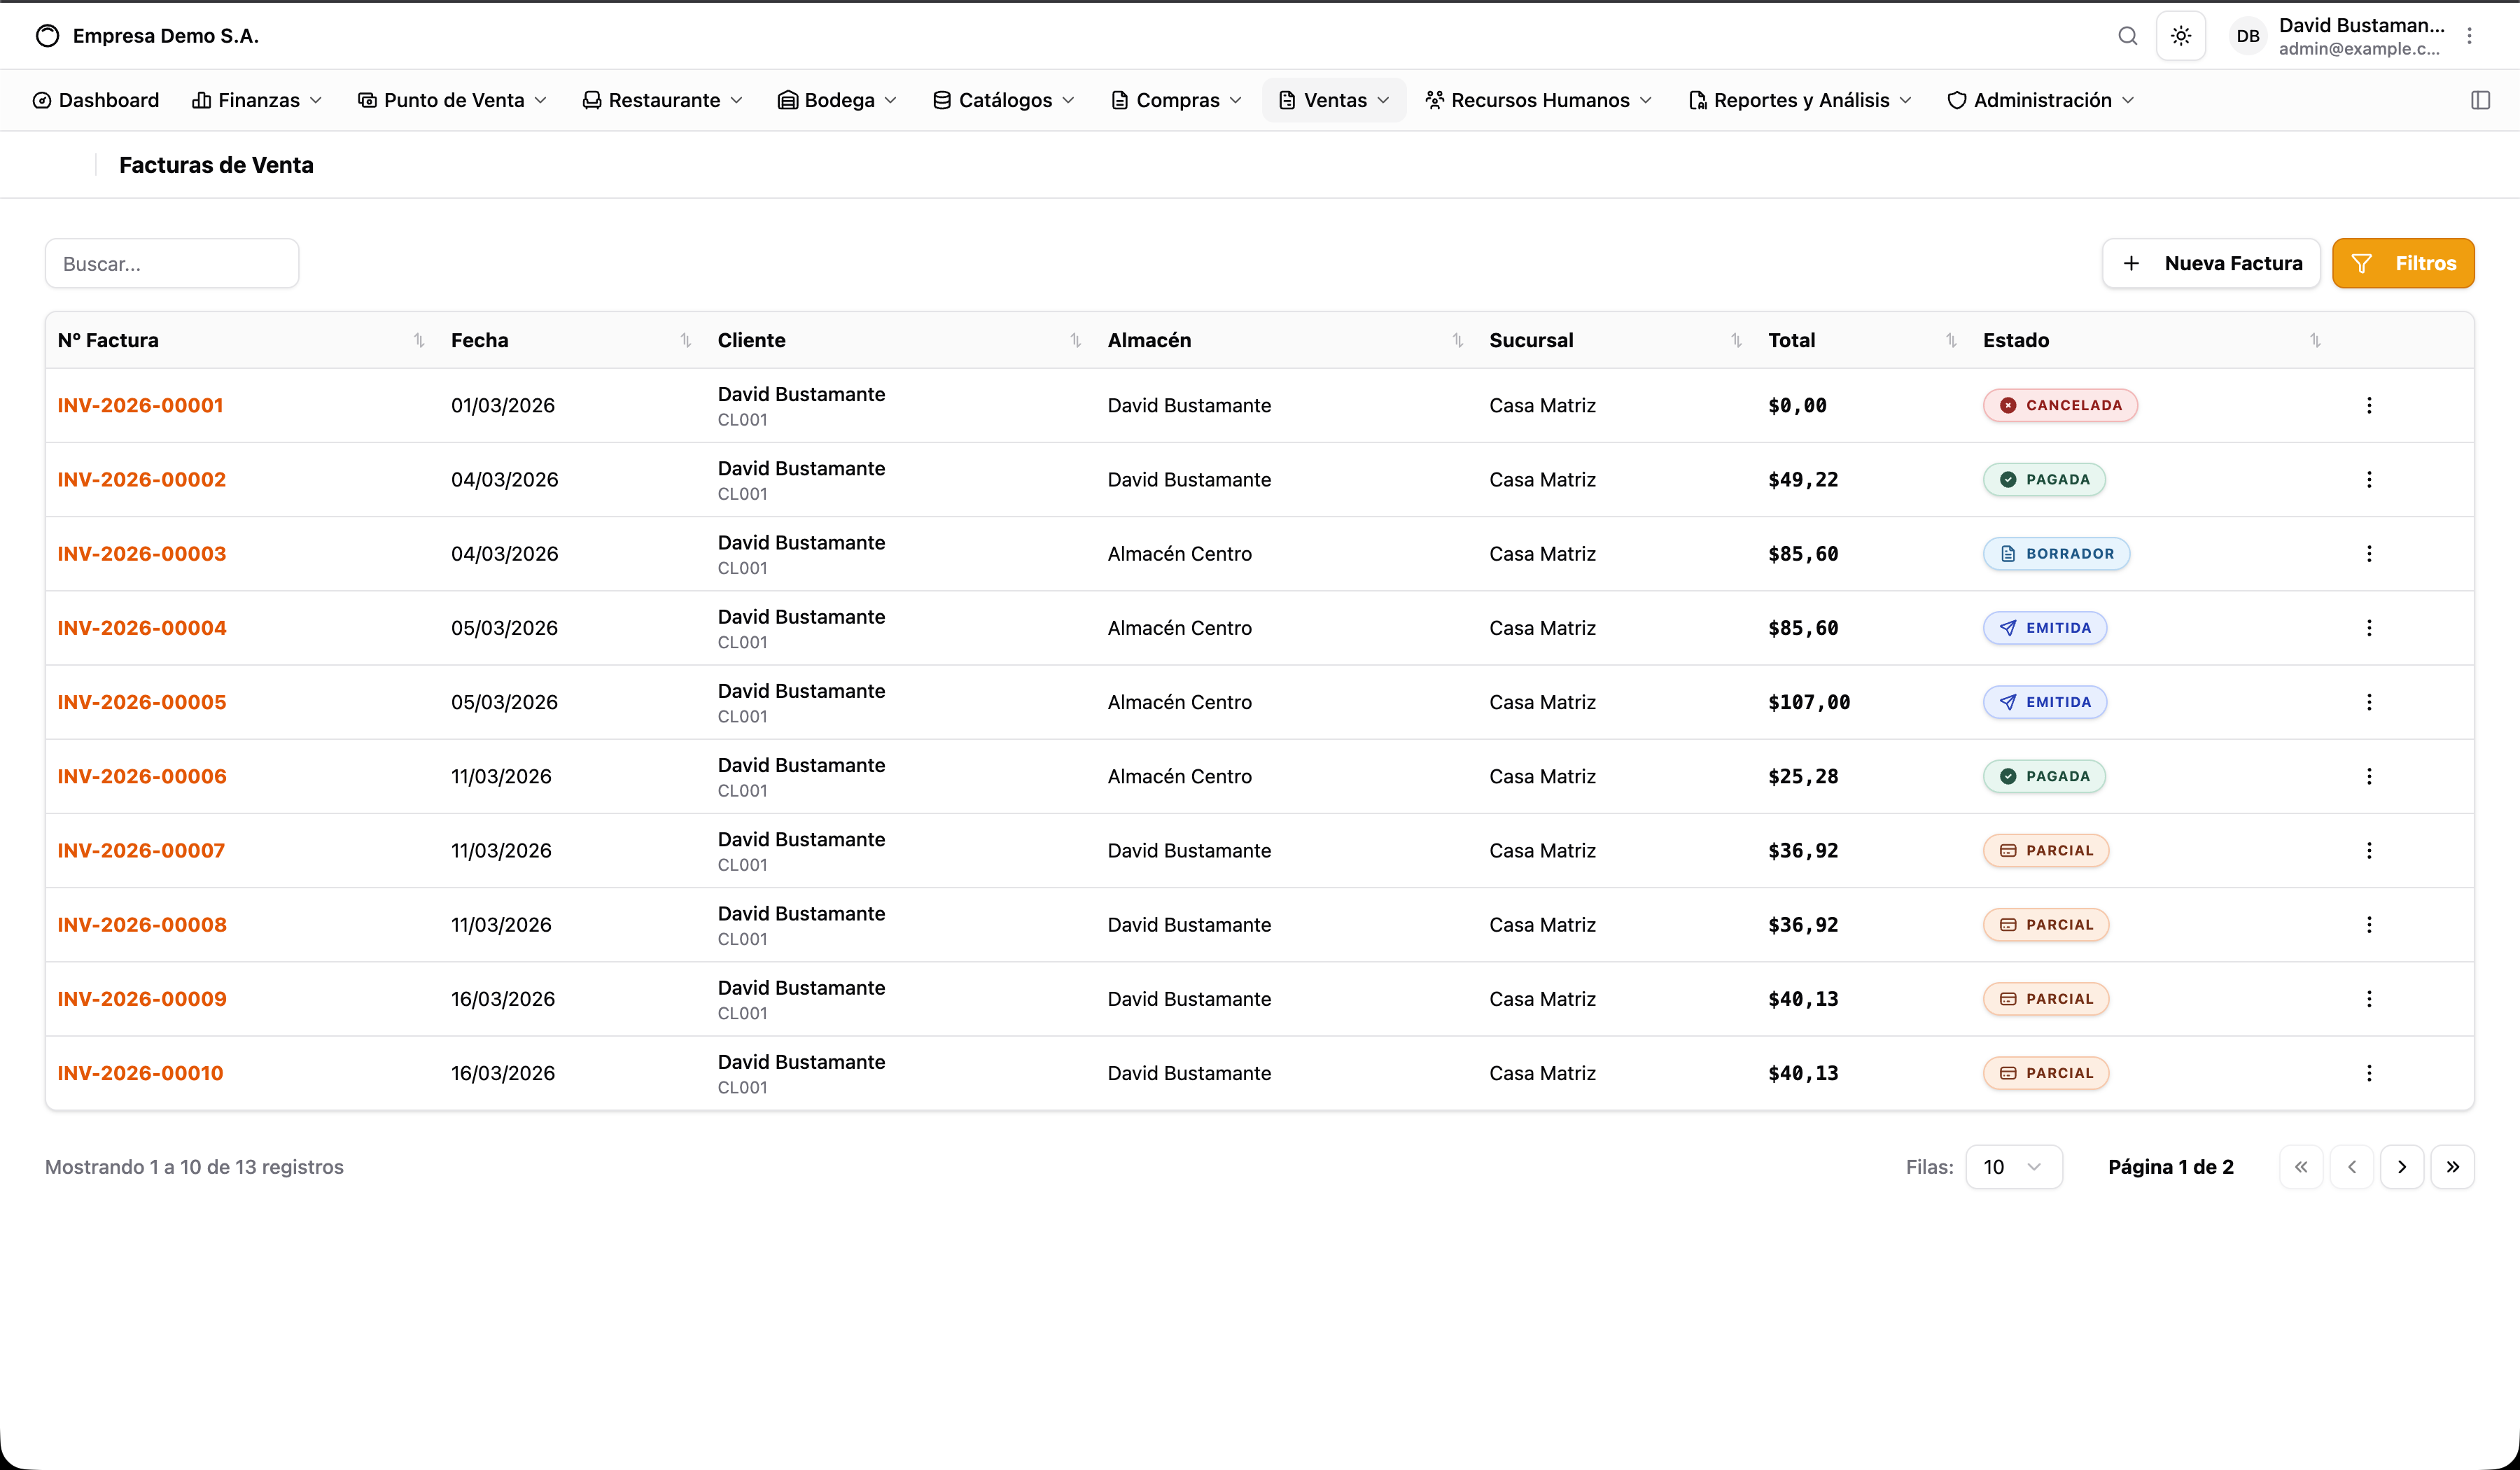Expand the Compras menu
This screenshot has height=1470, width=2520.
click(x=1177, y=100)
